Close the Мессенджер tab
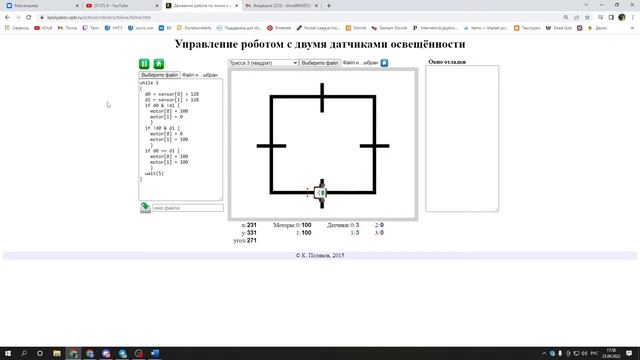The width and height of the screenshot is (640, 360). click(77, 6)
